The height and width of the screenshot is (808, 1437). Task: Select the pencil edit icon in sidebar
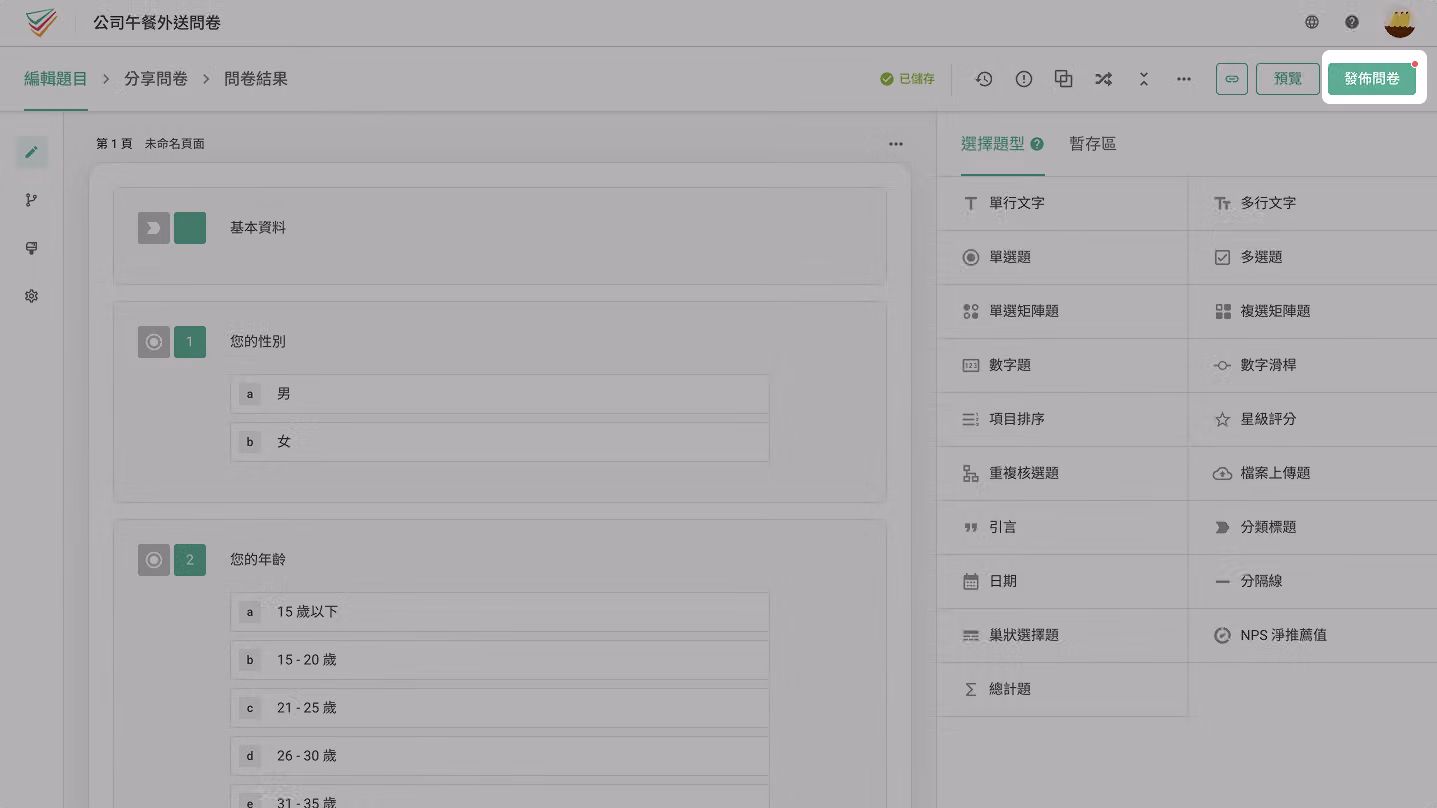click(32, 152)
